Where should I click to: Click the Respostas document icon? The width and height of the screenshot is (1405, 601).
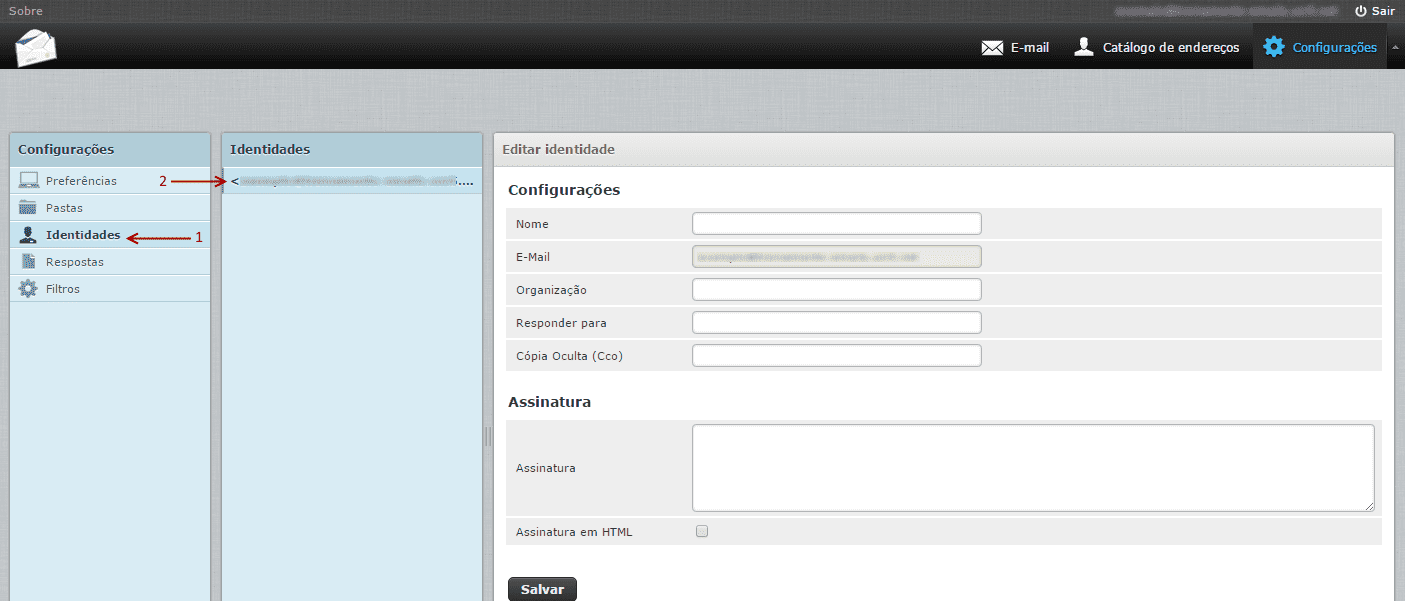pyautogui.click(x=29, y=262)
